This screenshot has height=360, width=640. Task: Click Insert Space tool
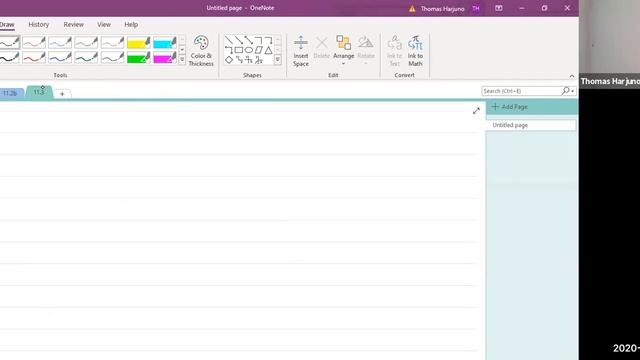(301, 51)
